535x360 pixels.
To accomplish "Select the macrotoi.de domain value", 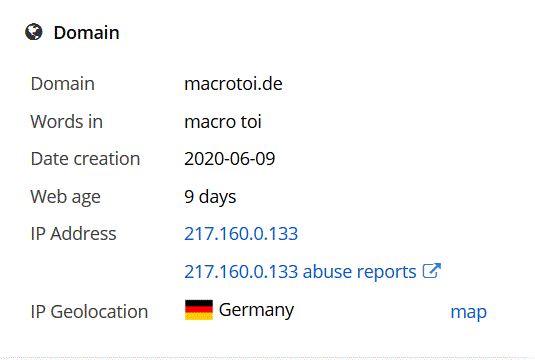I will [x=233, y=84].
